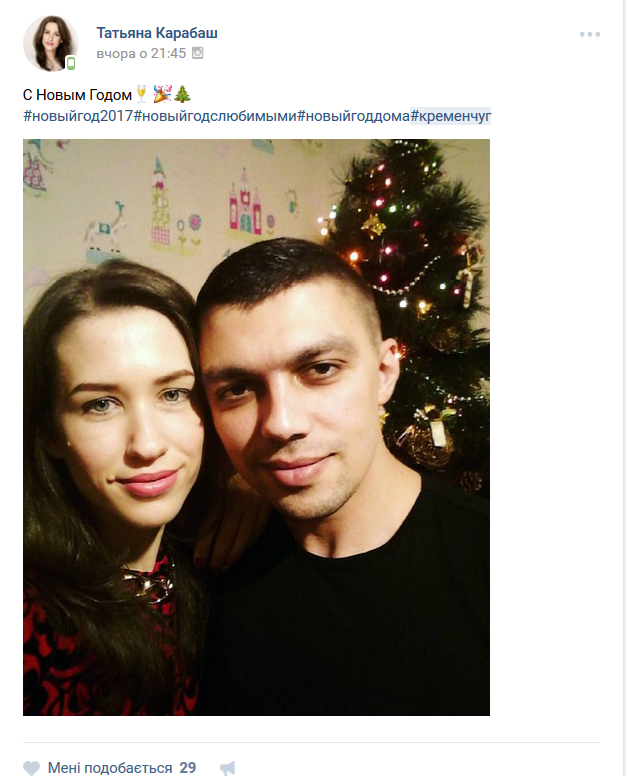Screen dimensions: 626x776
Task: Show who liked via count 29
Action: pos(188,768)
